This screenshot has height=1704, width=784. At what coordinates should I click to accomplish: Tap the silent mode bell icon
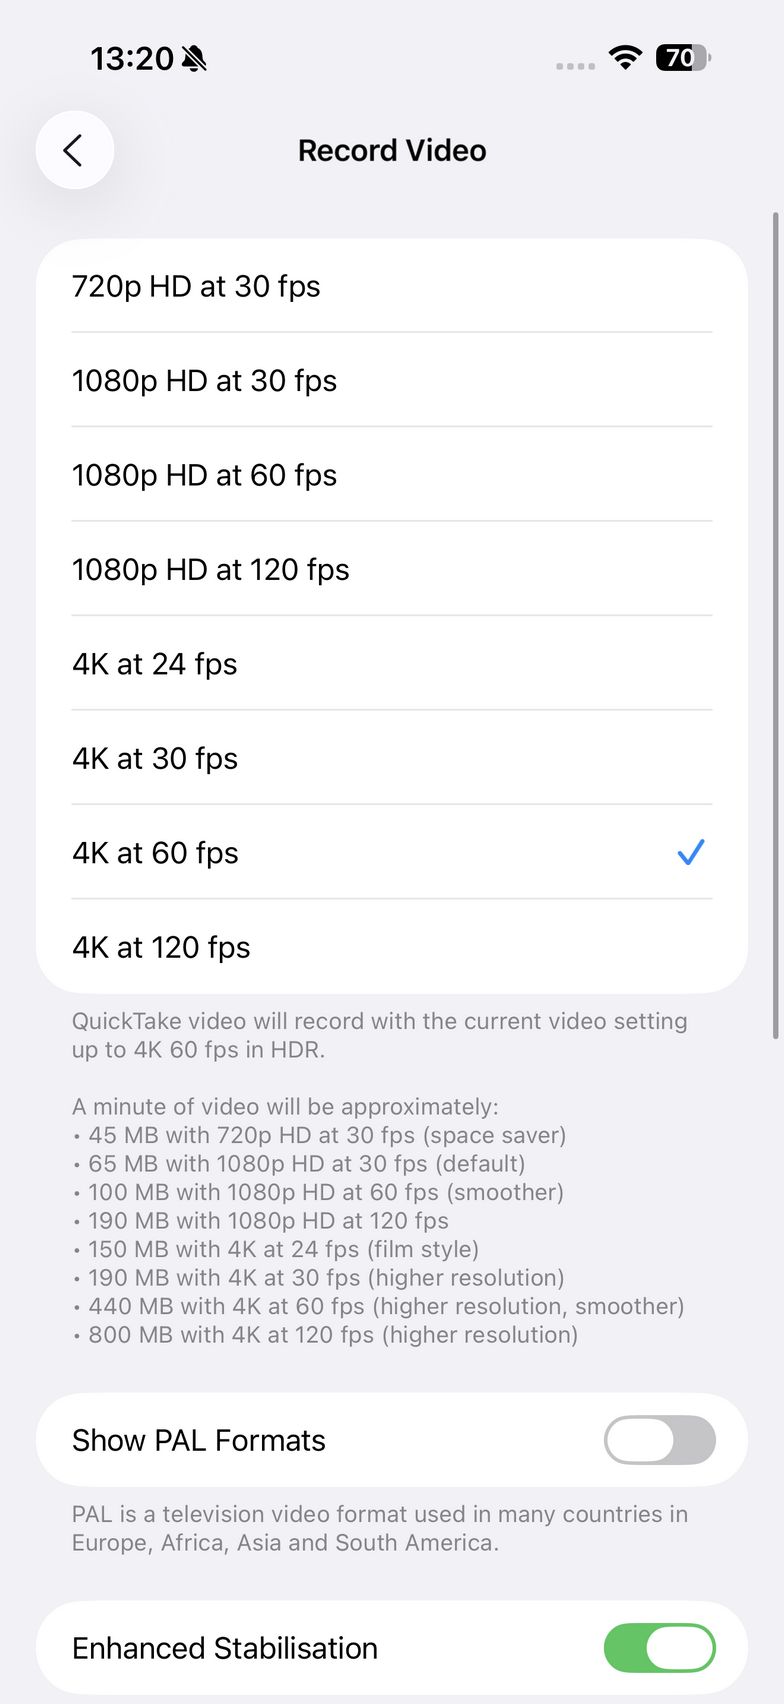(x=195, y=59)
